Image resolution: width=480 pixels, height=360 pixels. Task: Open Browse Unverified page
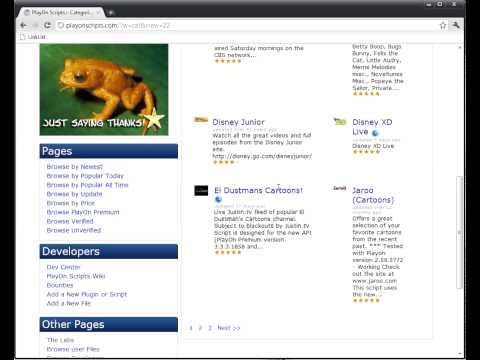pos(74,230)
